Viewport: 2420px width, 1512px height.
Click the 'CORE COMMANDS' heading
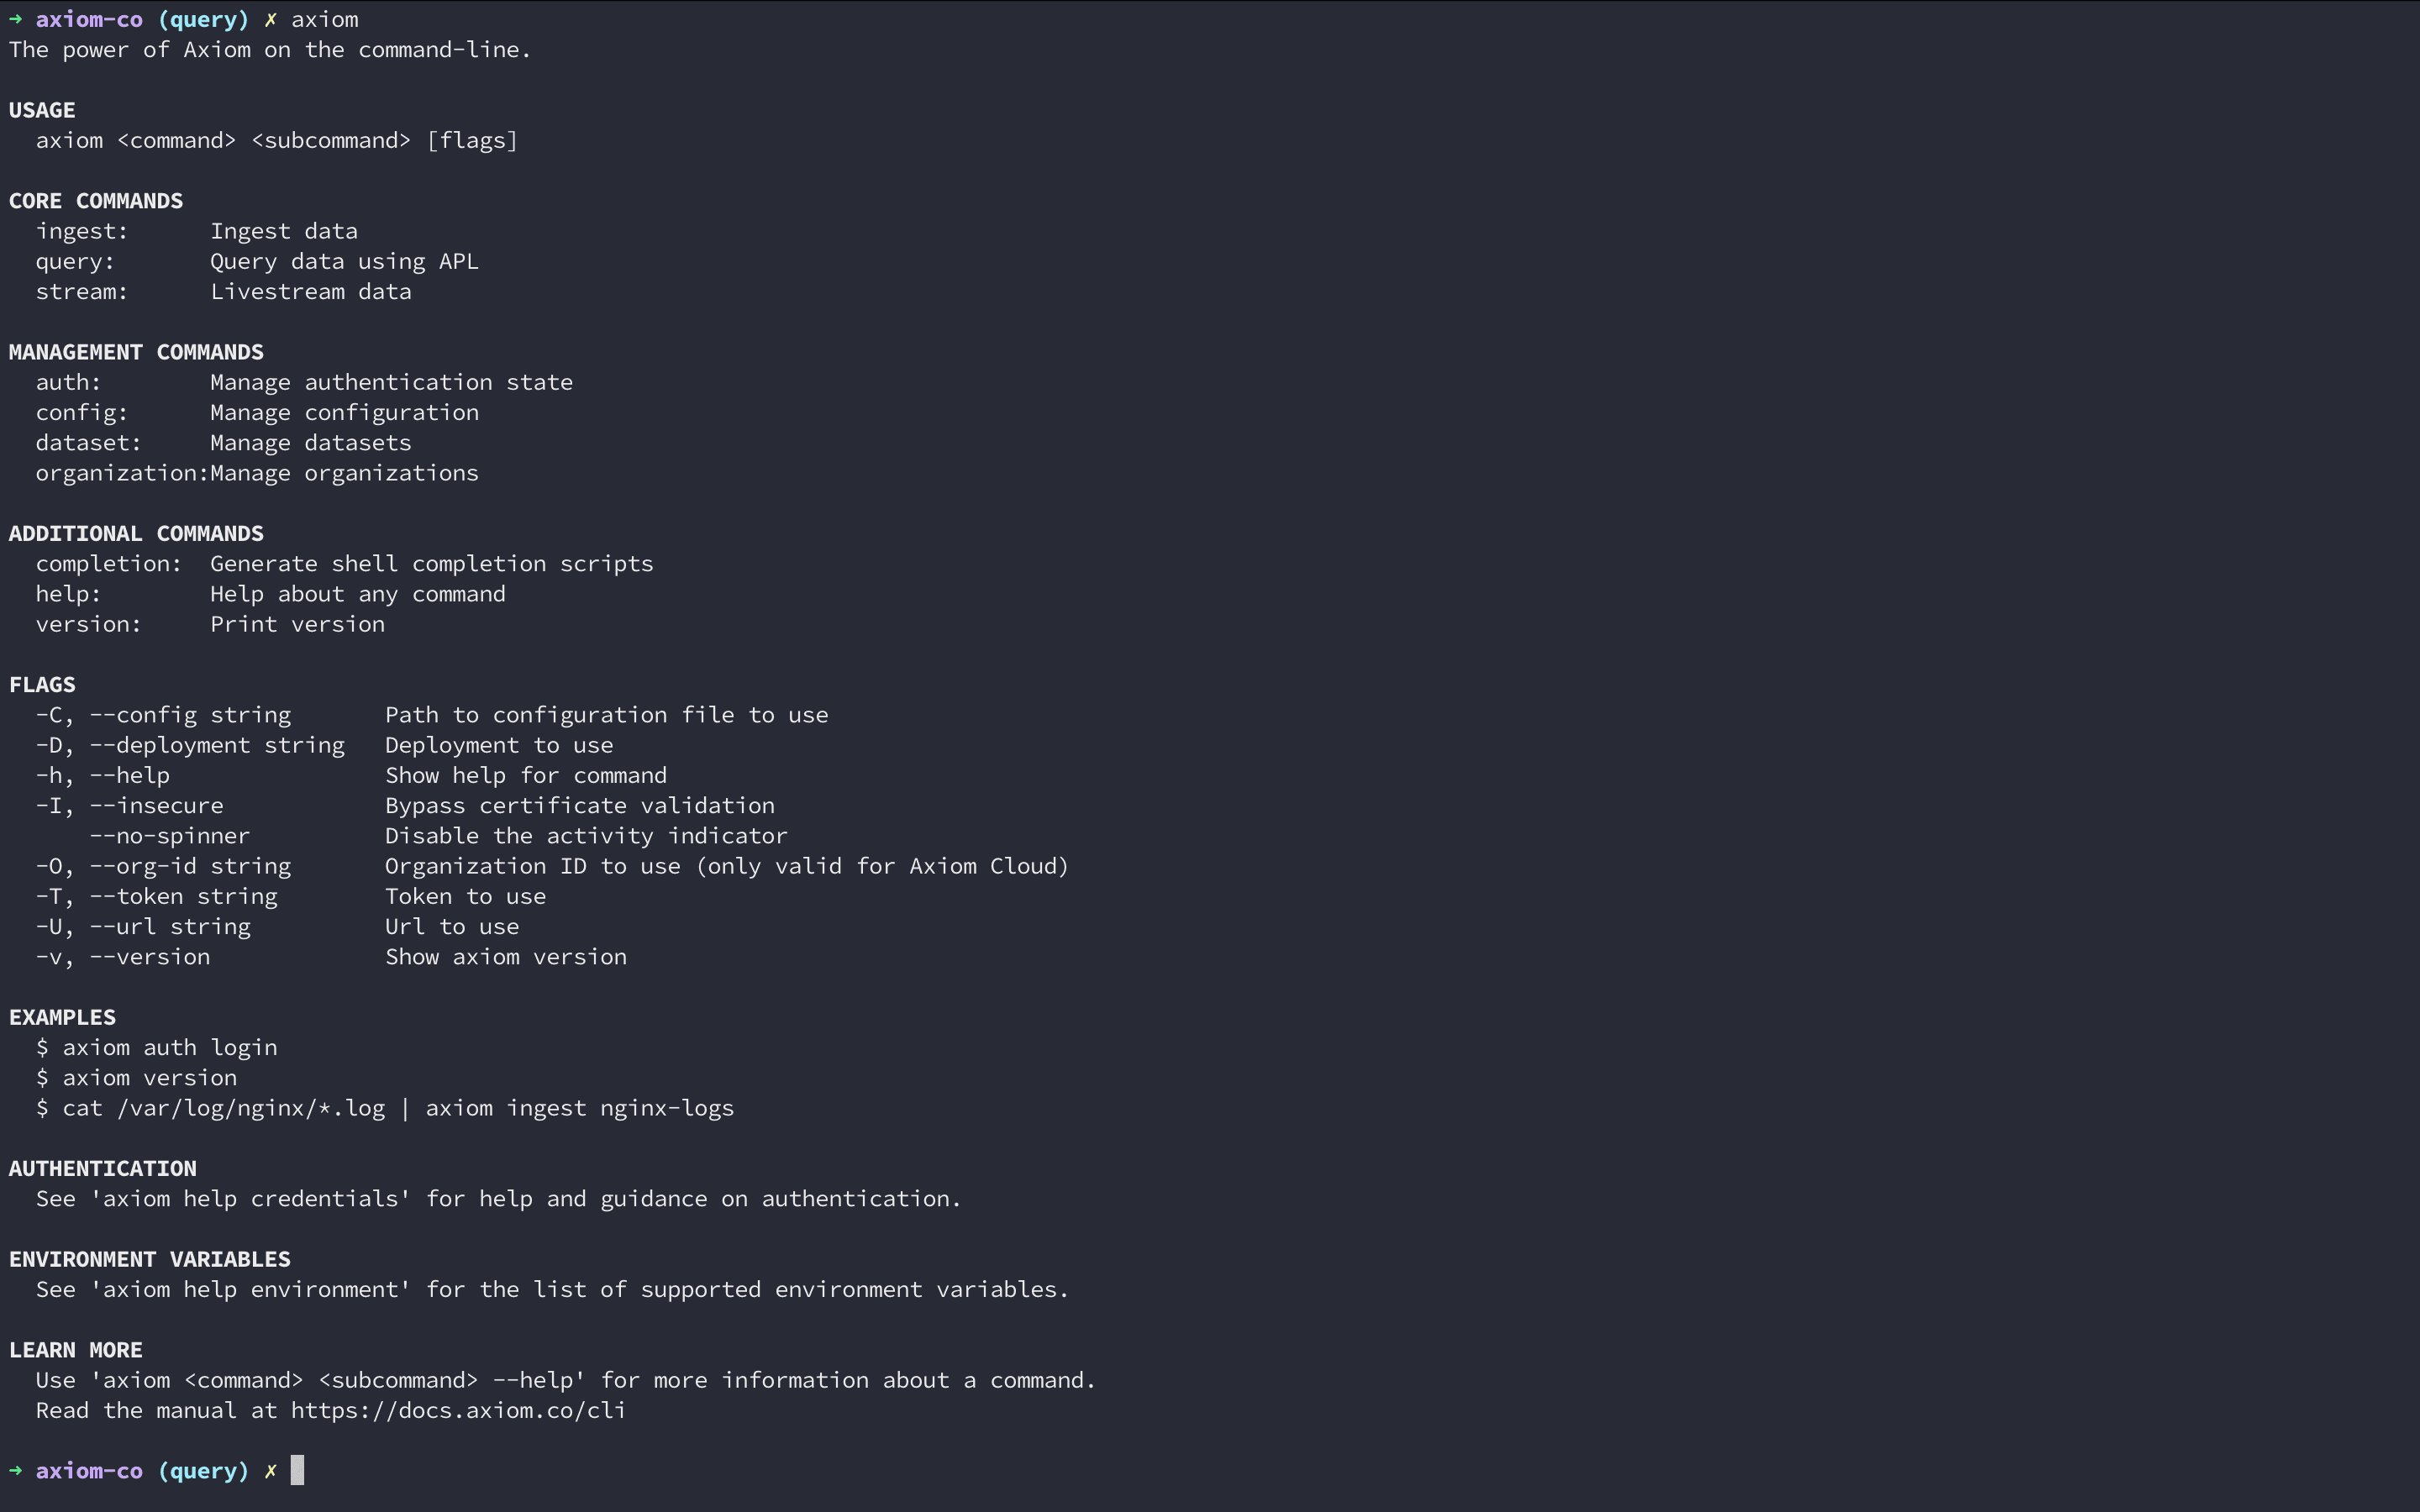[x=96, y=201]
